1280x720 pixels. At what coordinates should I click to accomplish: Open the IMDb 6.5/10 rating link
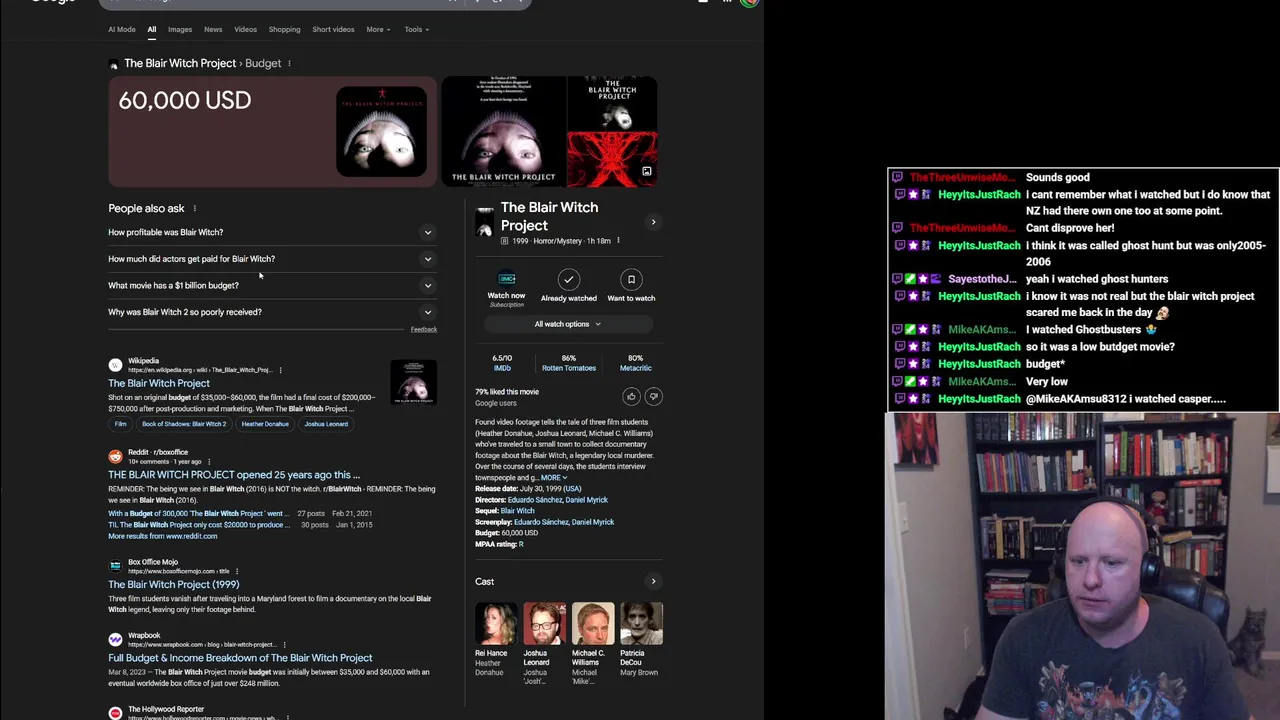(x=502, y=363)
